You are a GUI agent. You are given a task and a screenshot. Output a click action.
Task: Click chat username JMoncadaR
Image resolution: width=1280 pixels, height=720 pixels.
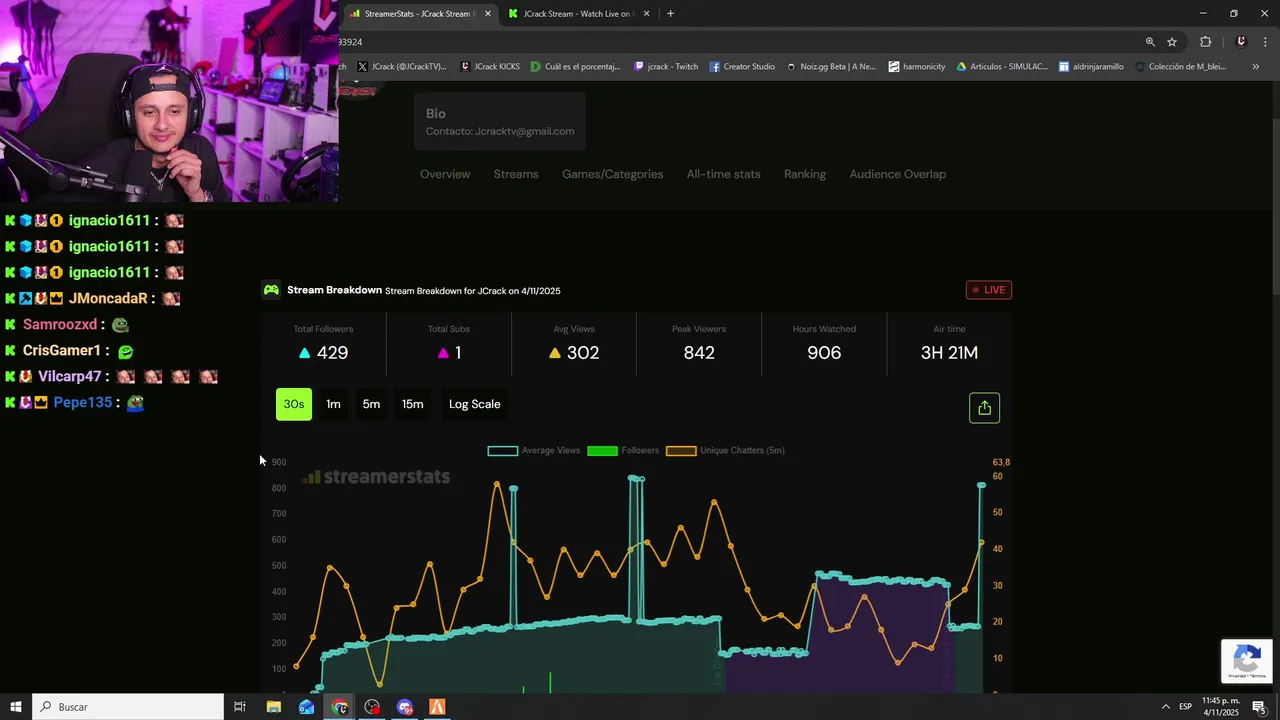[x=108, y=298]
